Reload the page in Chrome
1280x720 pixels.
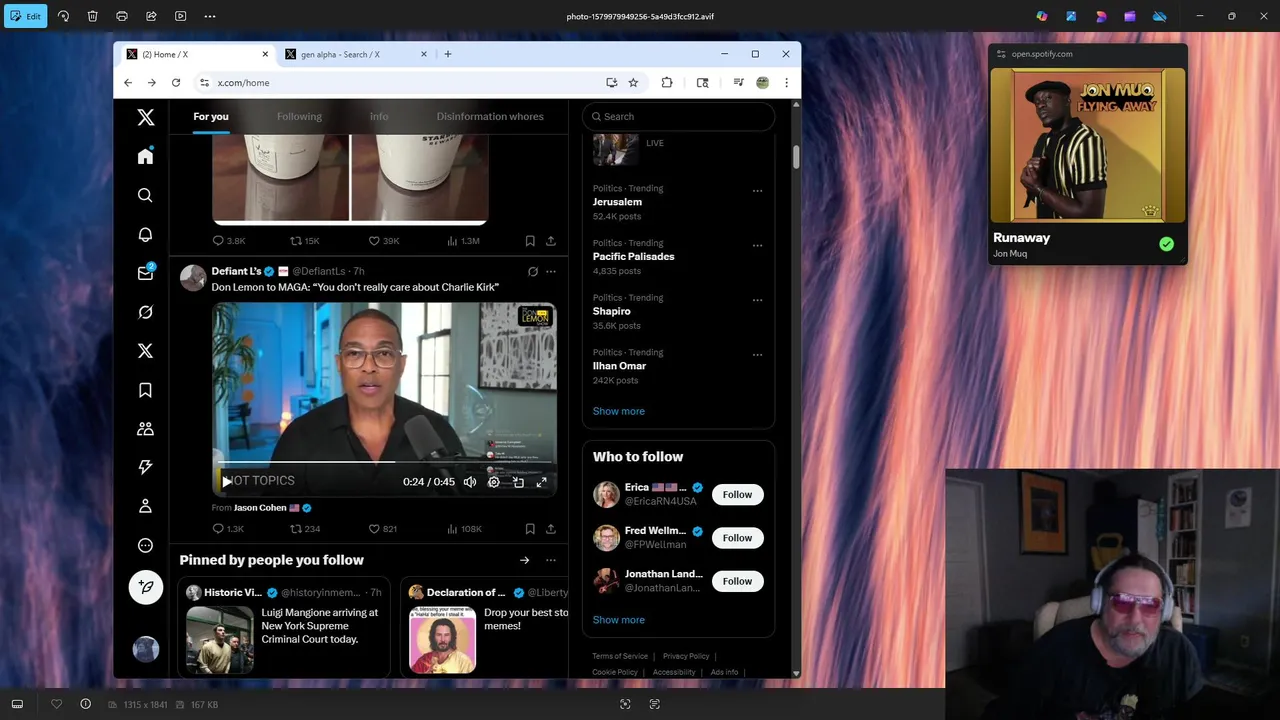point(176,83)
